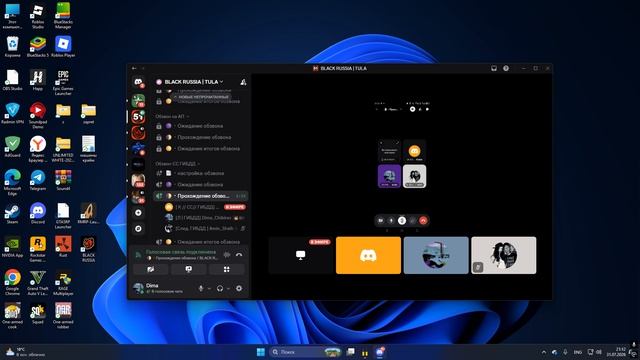Open Discord user settings gear
The image size is (640, 360).
(x=239, y=289)
